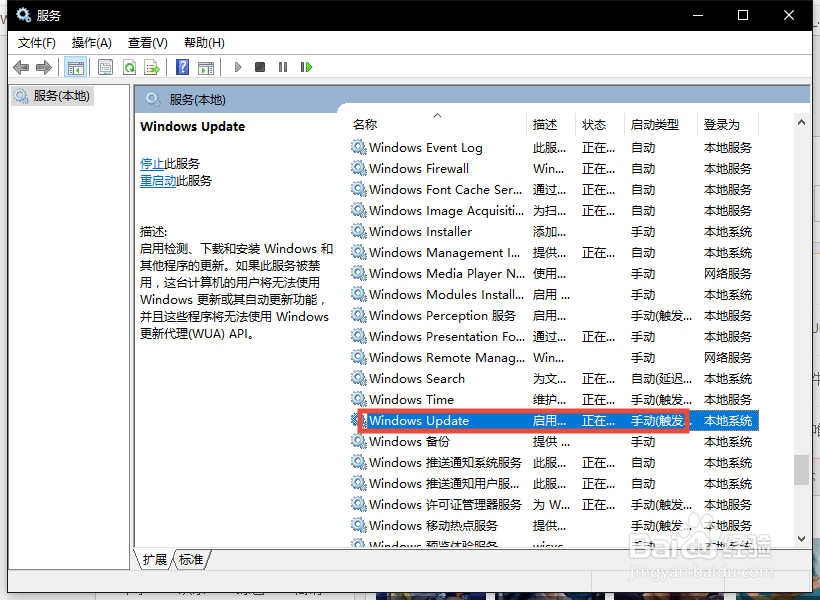
Task: Click the 服务(本地) panel header
Action: point(197,99)
